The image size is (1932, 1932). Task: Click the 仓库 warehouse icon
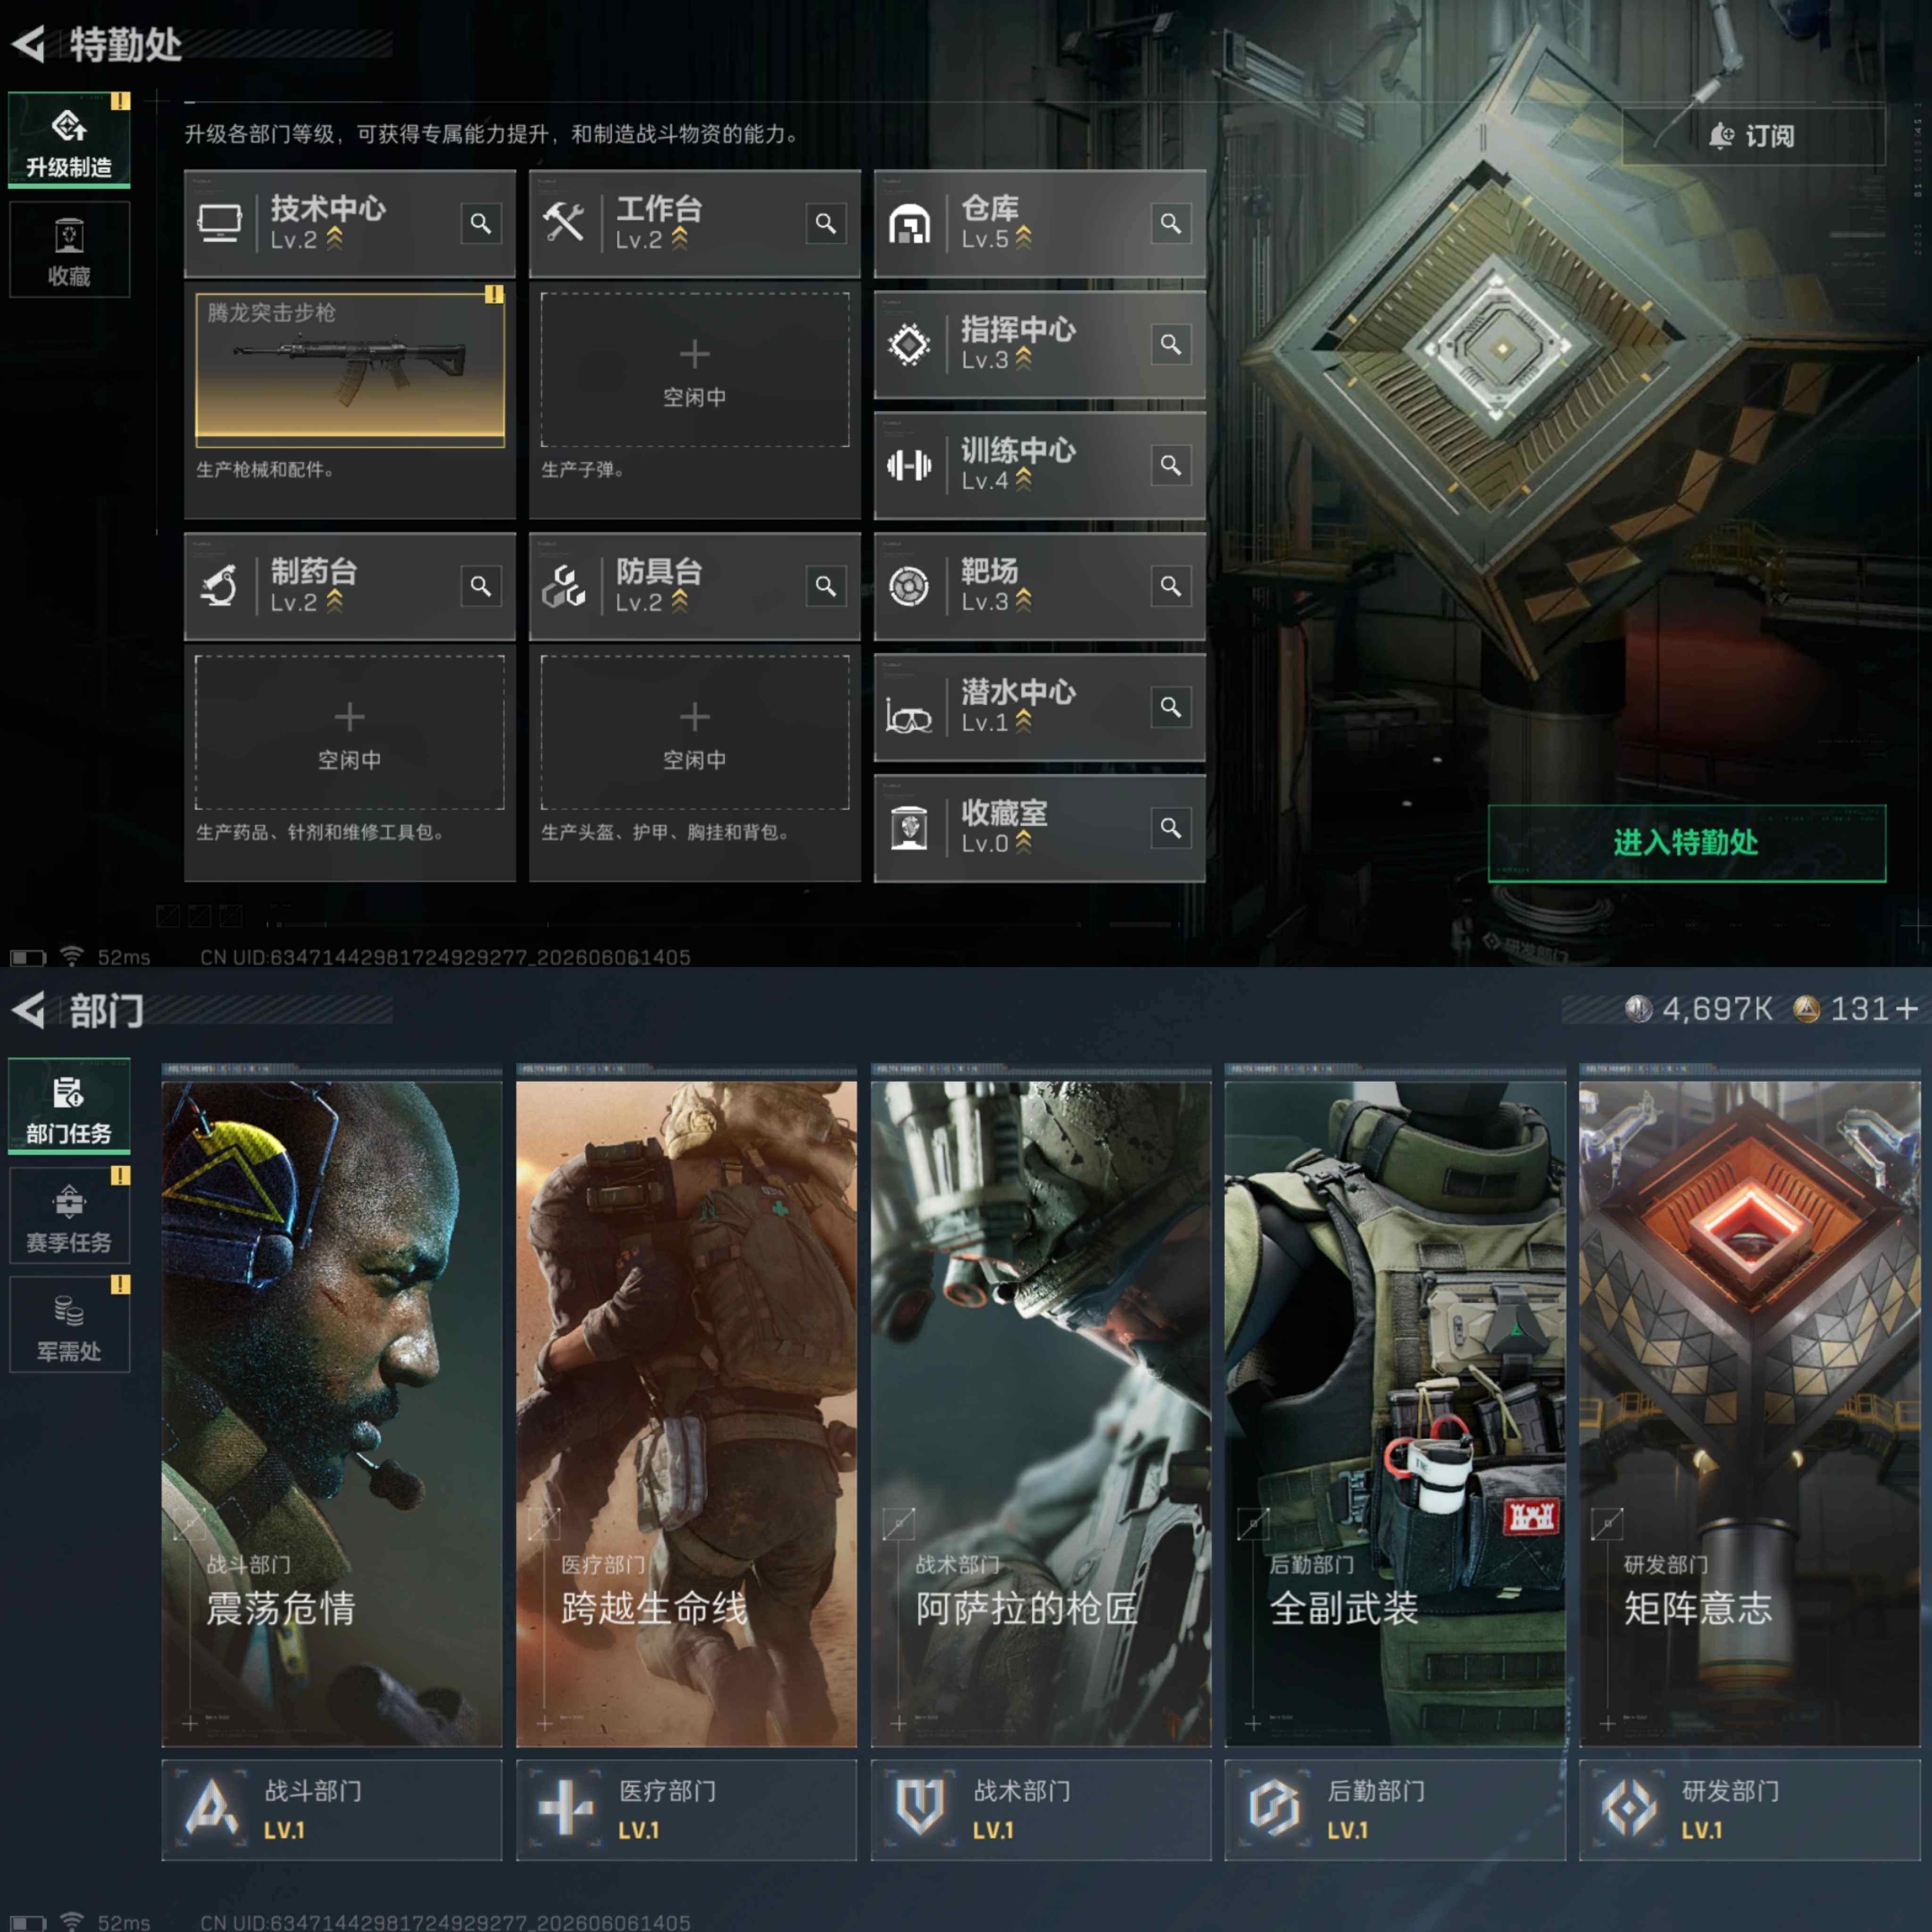tap(909, 224)
